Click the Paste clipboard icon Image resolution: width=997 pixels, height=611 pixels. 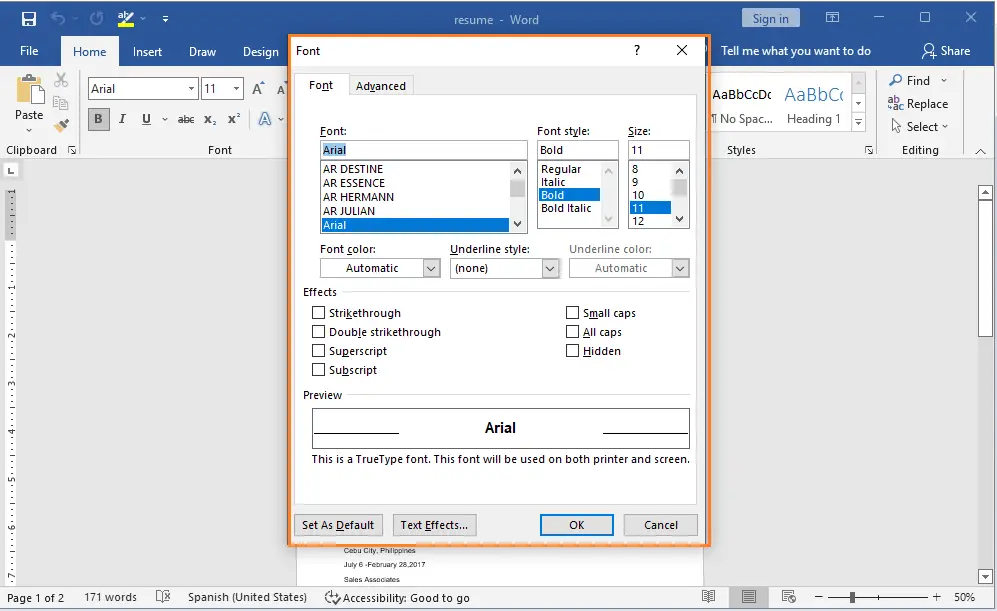[x=29, y=89]
